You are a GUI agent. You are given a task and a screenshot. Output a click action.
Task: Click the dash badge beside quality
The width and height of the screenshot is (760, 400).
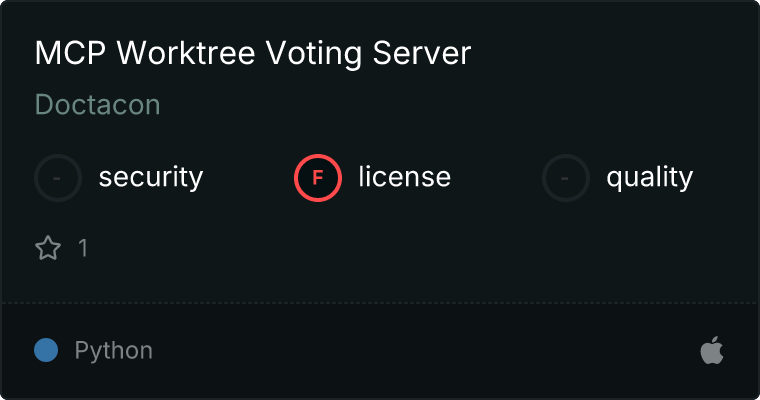pyautogui.click(x=566, y=178)
